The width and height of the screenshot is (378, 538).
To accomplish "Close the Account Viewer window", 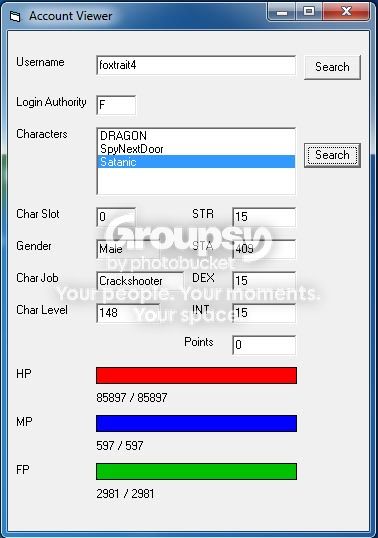I will coord(346,12).
